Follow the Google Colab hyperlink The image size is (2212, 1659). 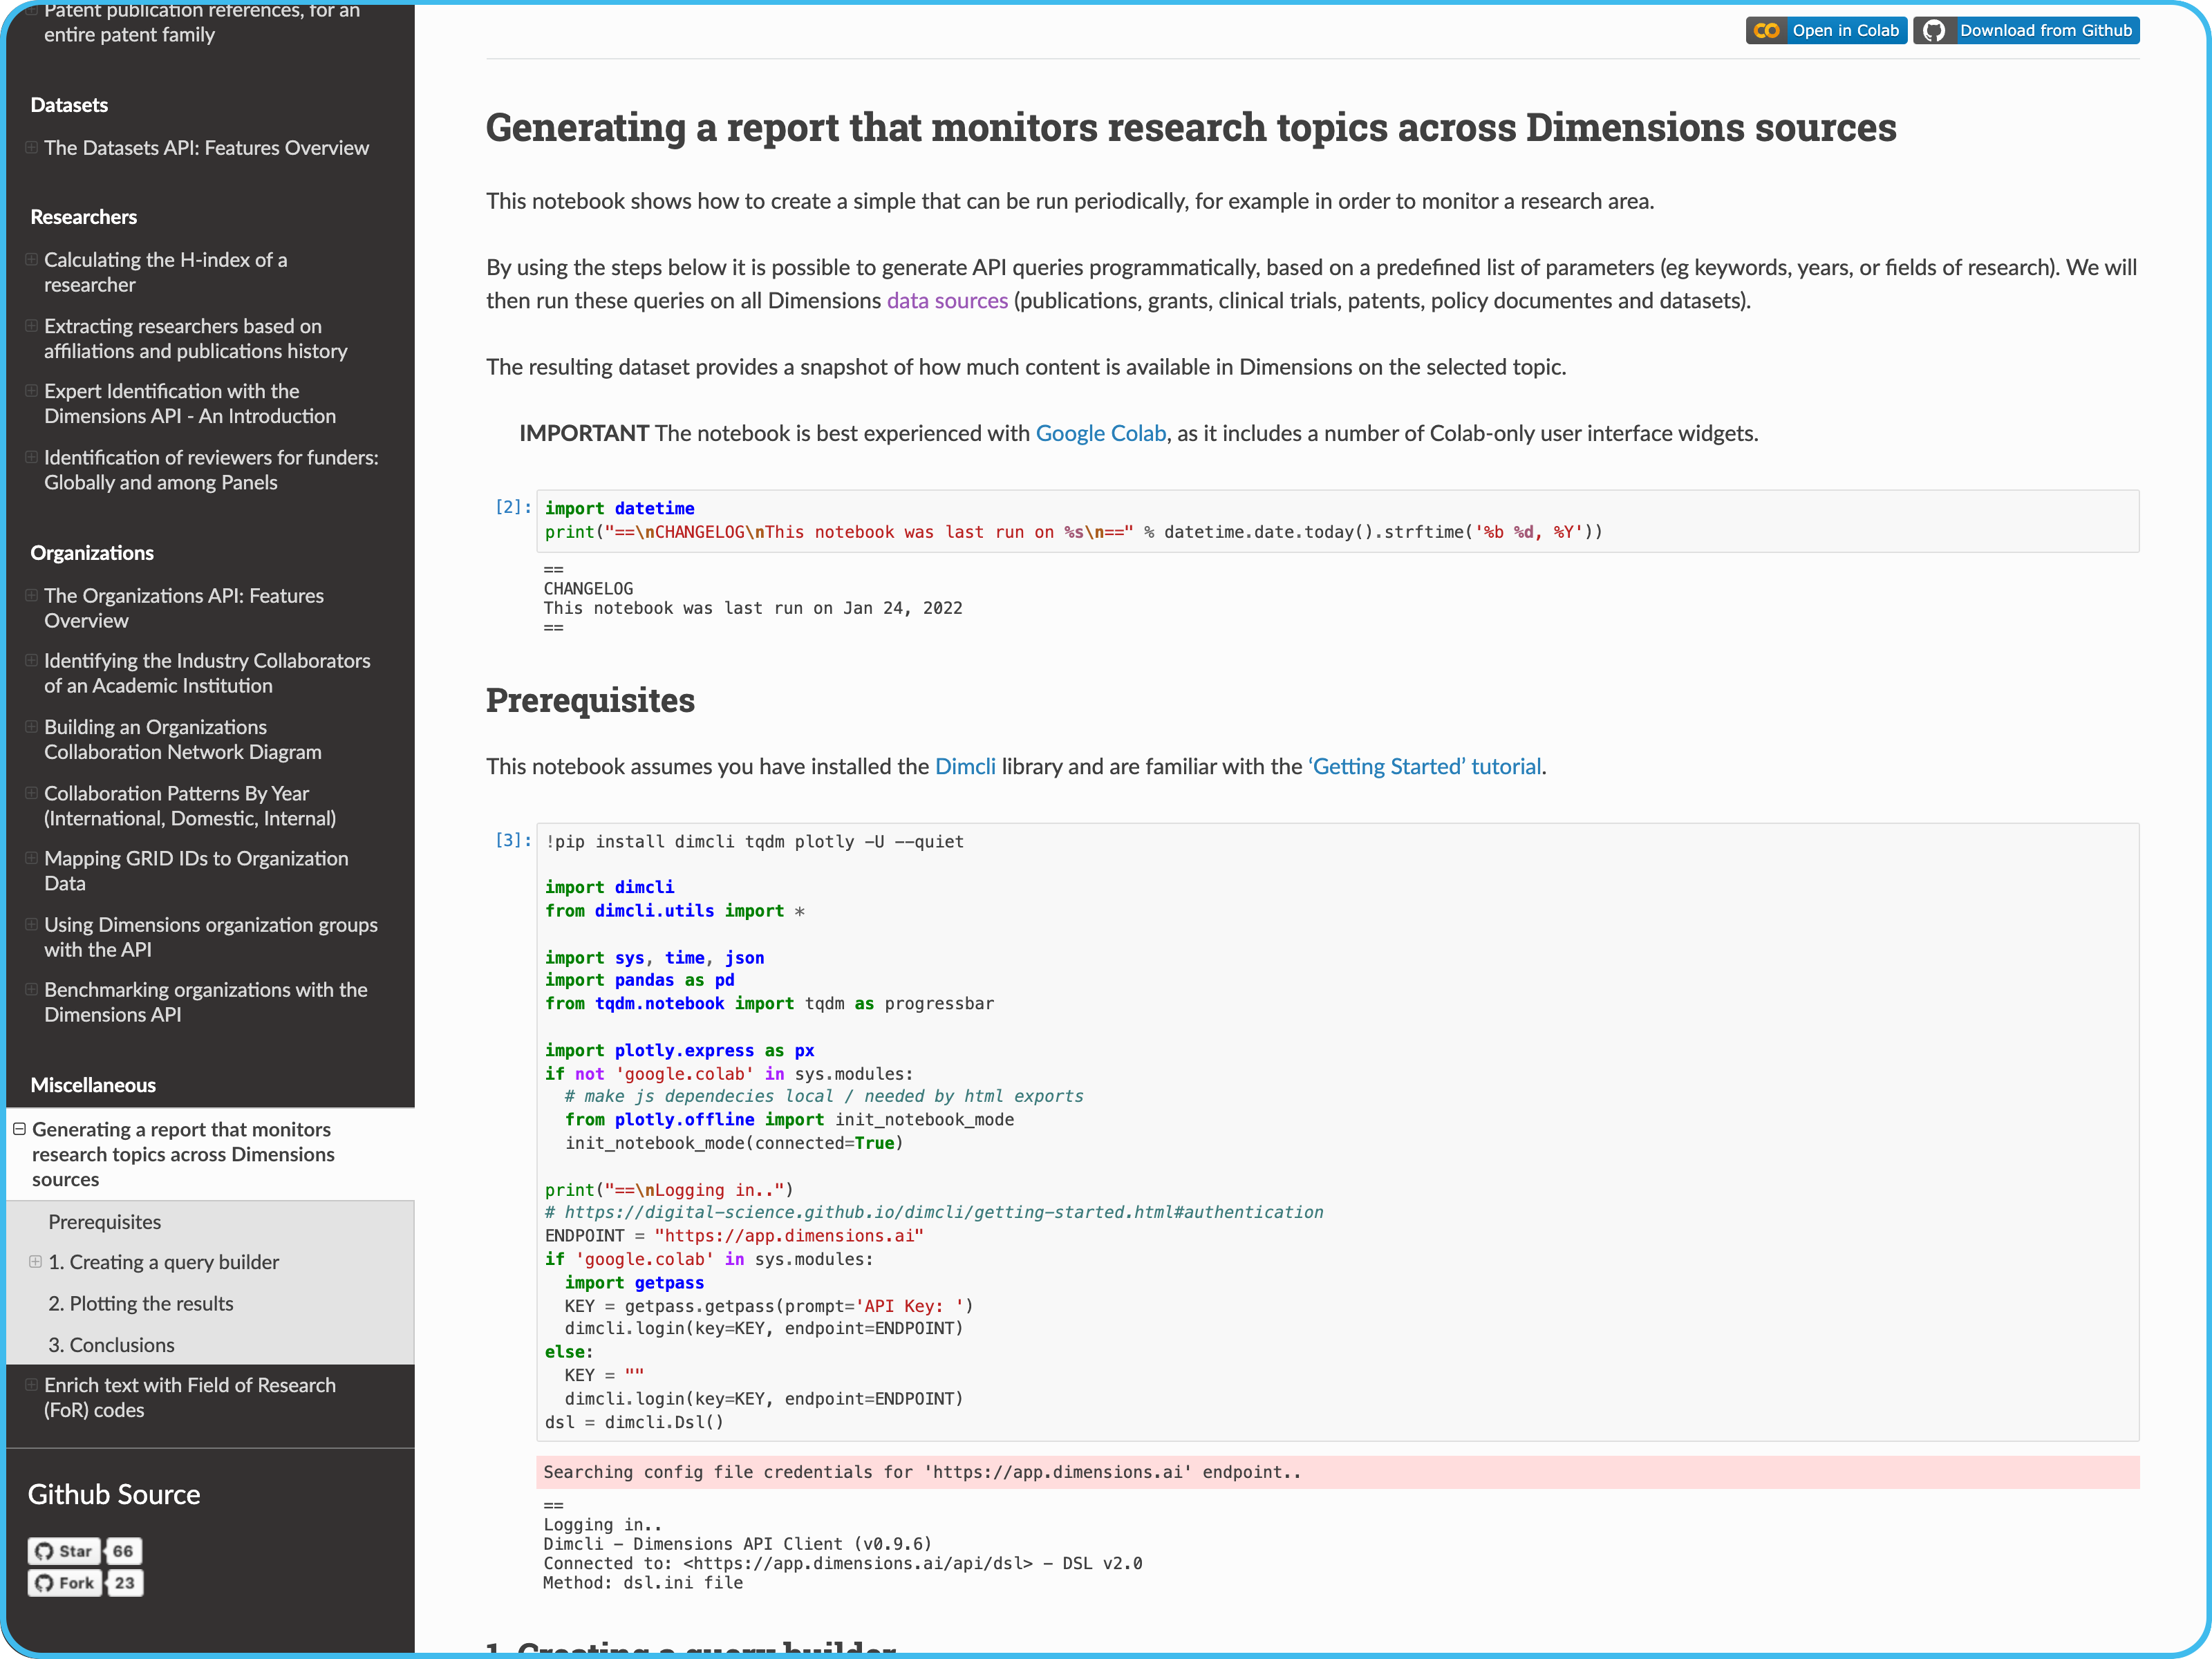point(1100,433)
